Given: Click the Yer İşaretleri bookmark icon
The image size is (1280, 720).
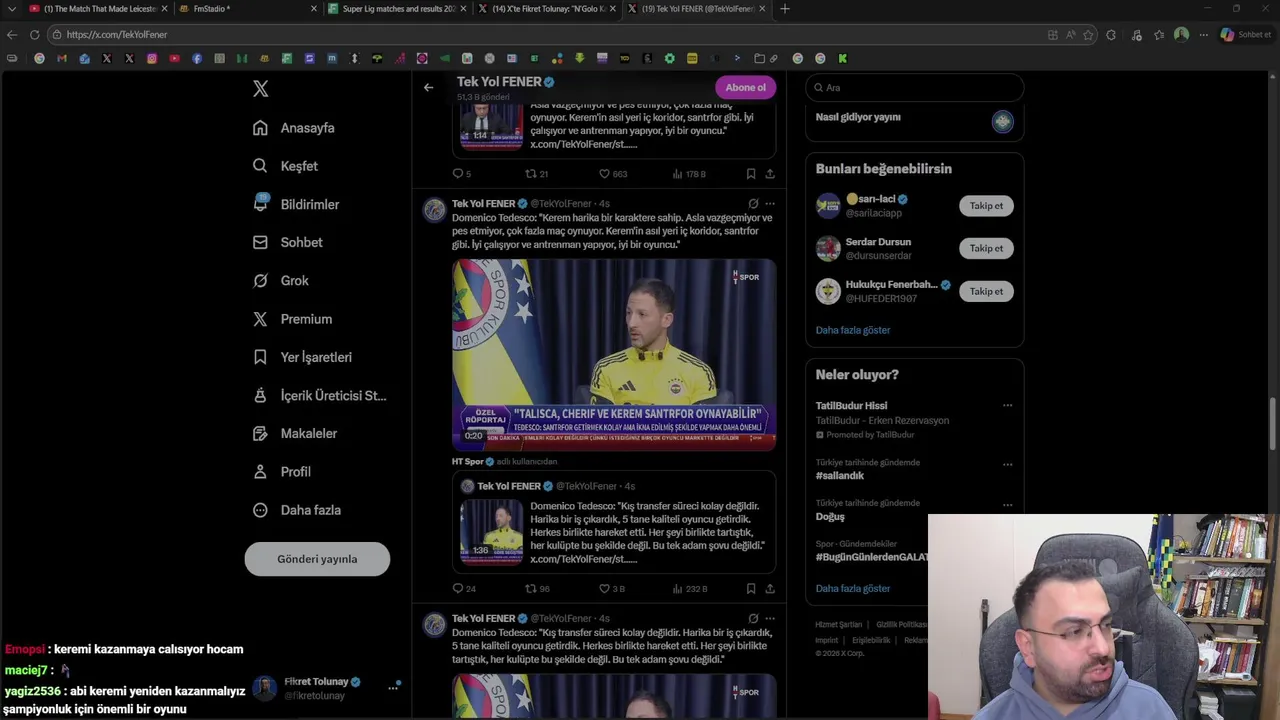Looking at the screenshot, I should coord(260,357).
